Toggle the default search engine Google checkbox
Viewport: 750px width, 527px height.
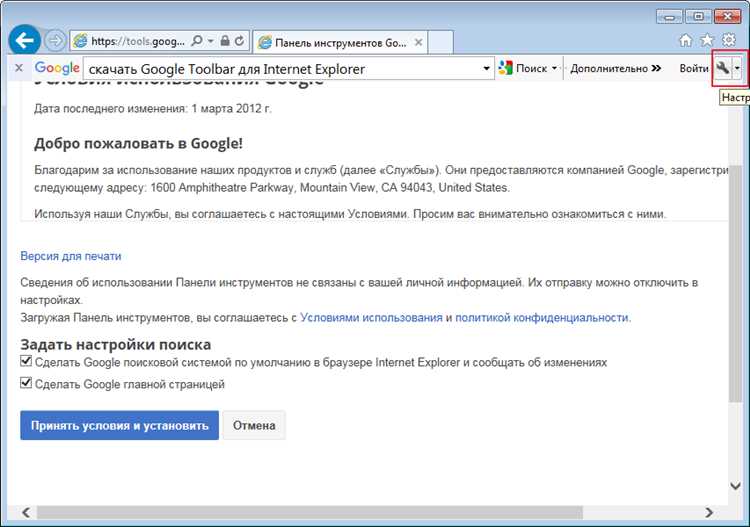[26, 361]
